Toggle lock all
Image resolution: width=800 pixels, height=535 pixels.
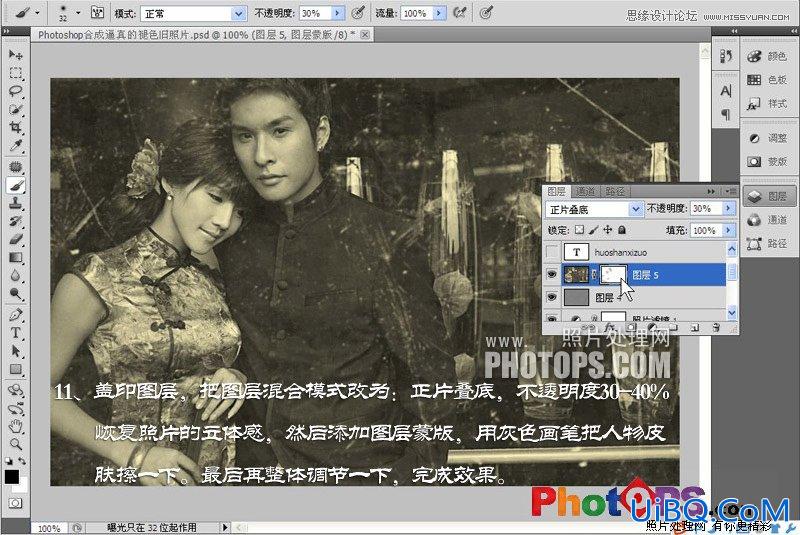coord(621,230)
